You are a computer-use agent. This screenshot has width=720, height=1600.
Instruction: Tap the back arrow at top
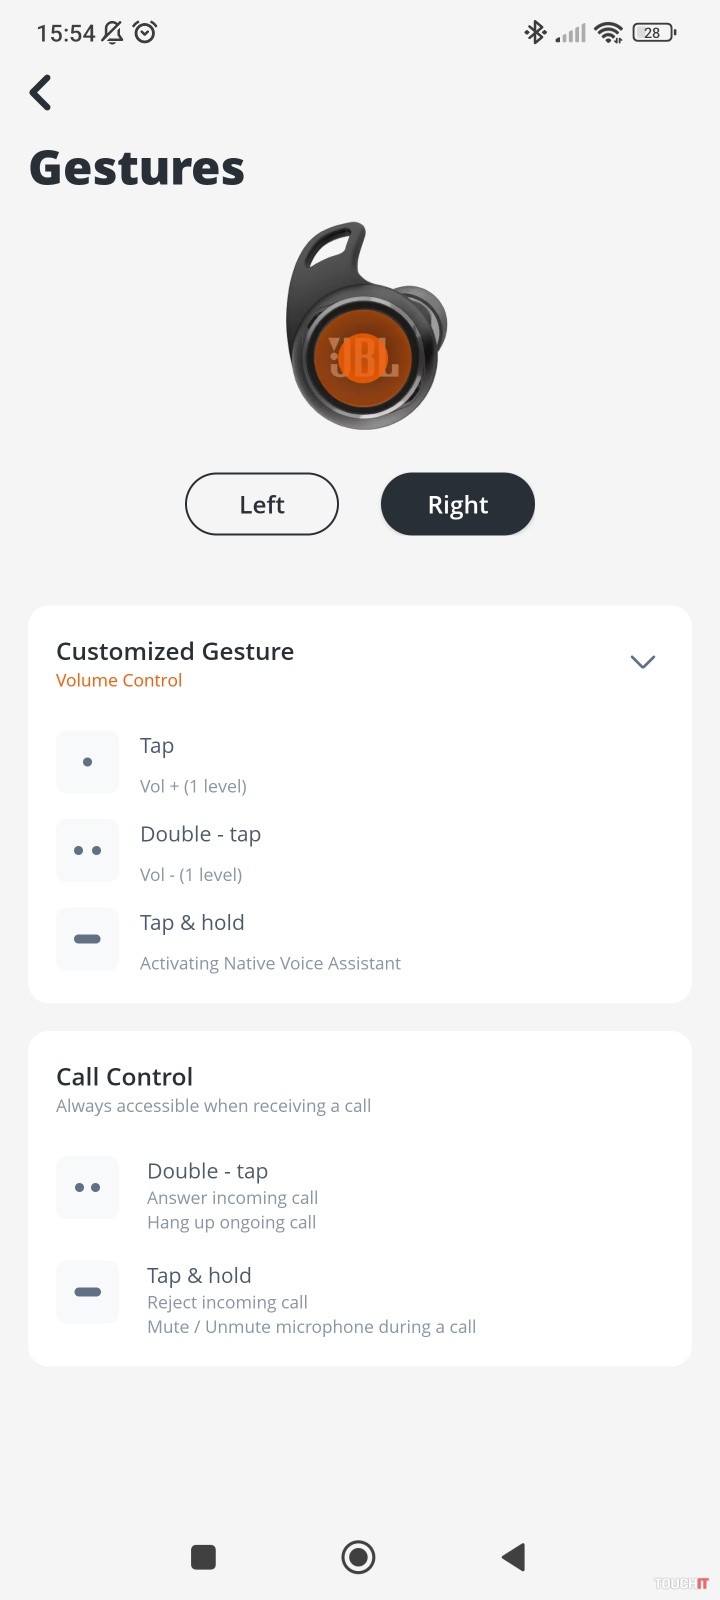[41, 93]
